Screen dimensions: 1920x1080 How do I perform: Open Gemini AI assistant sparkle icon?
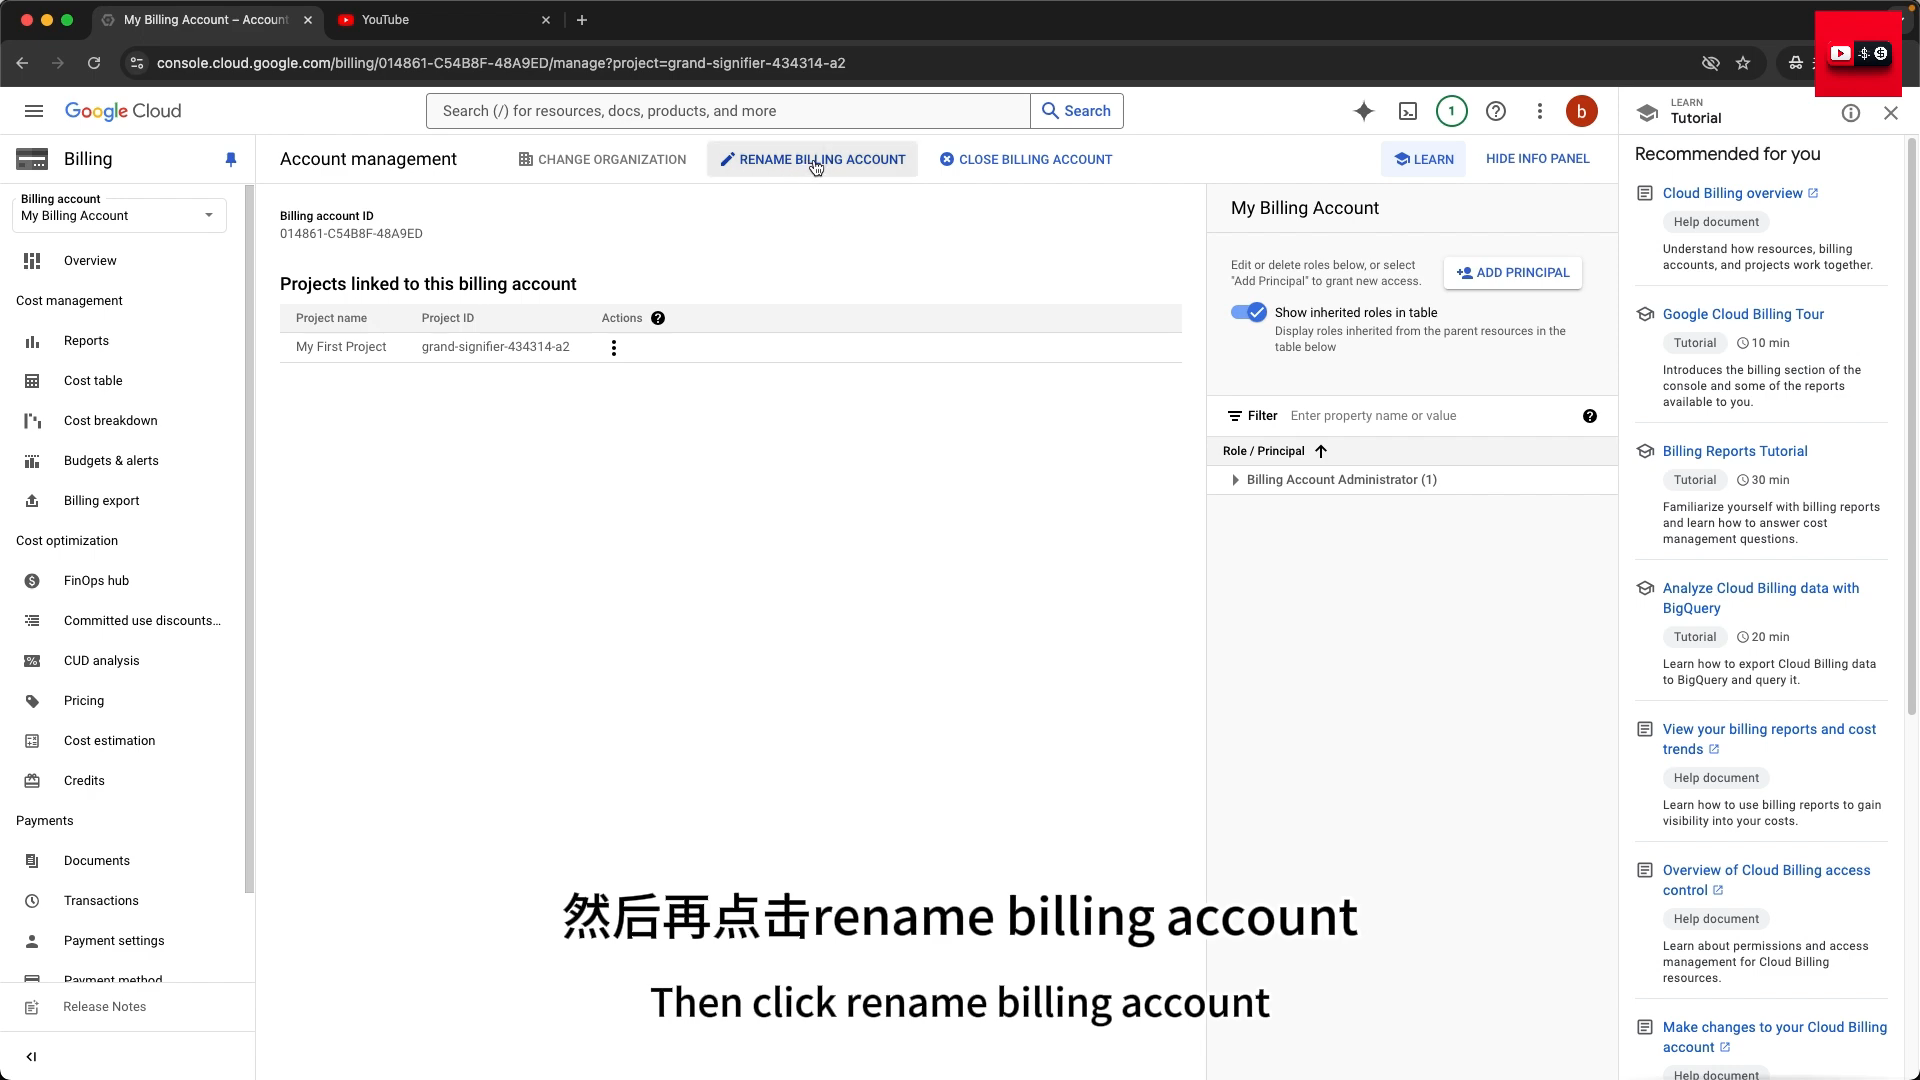pos(1364,111)
